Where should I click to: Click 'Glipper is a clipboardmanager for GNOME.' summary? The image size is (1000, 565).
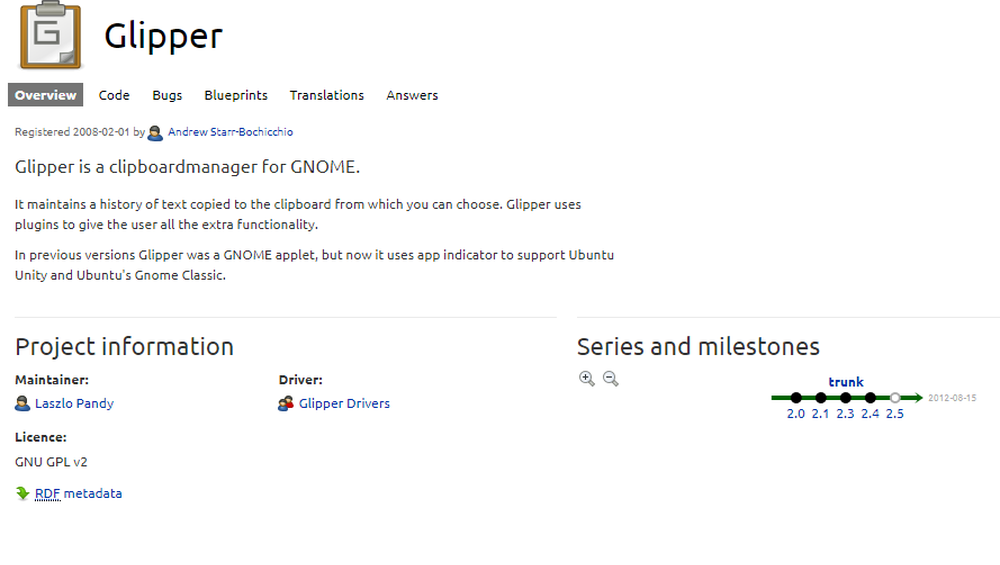(x=188, y=167)
